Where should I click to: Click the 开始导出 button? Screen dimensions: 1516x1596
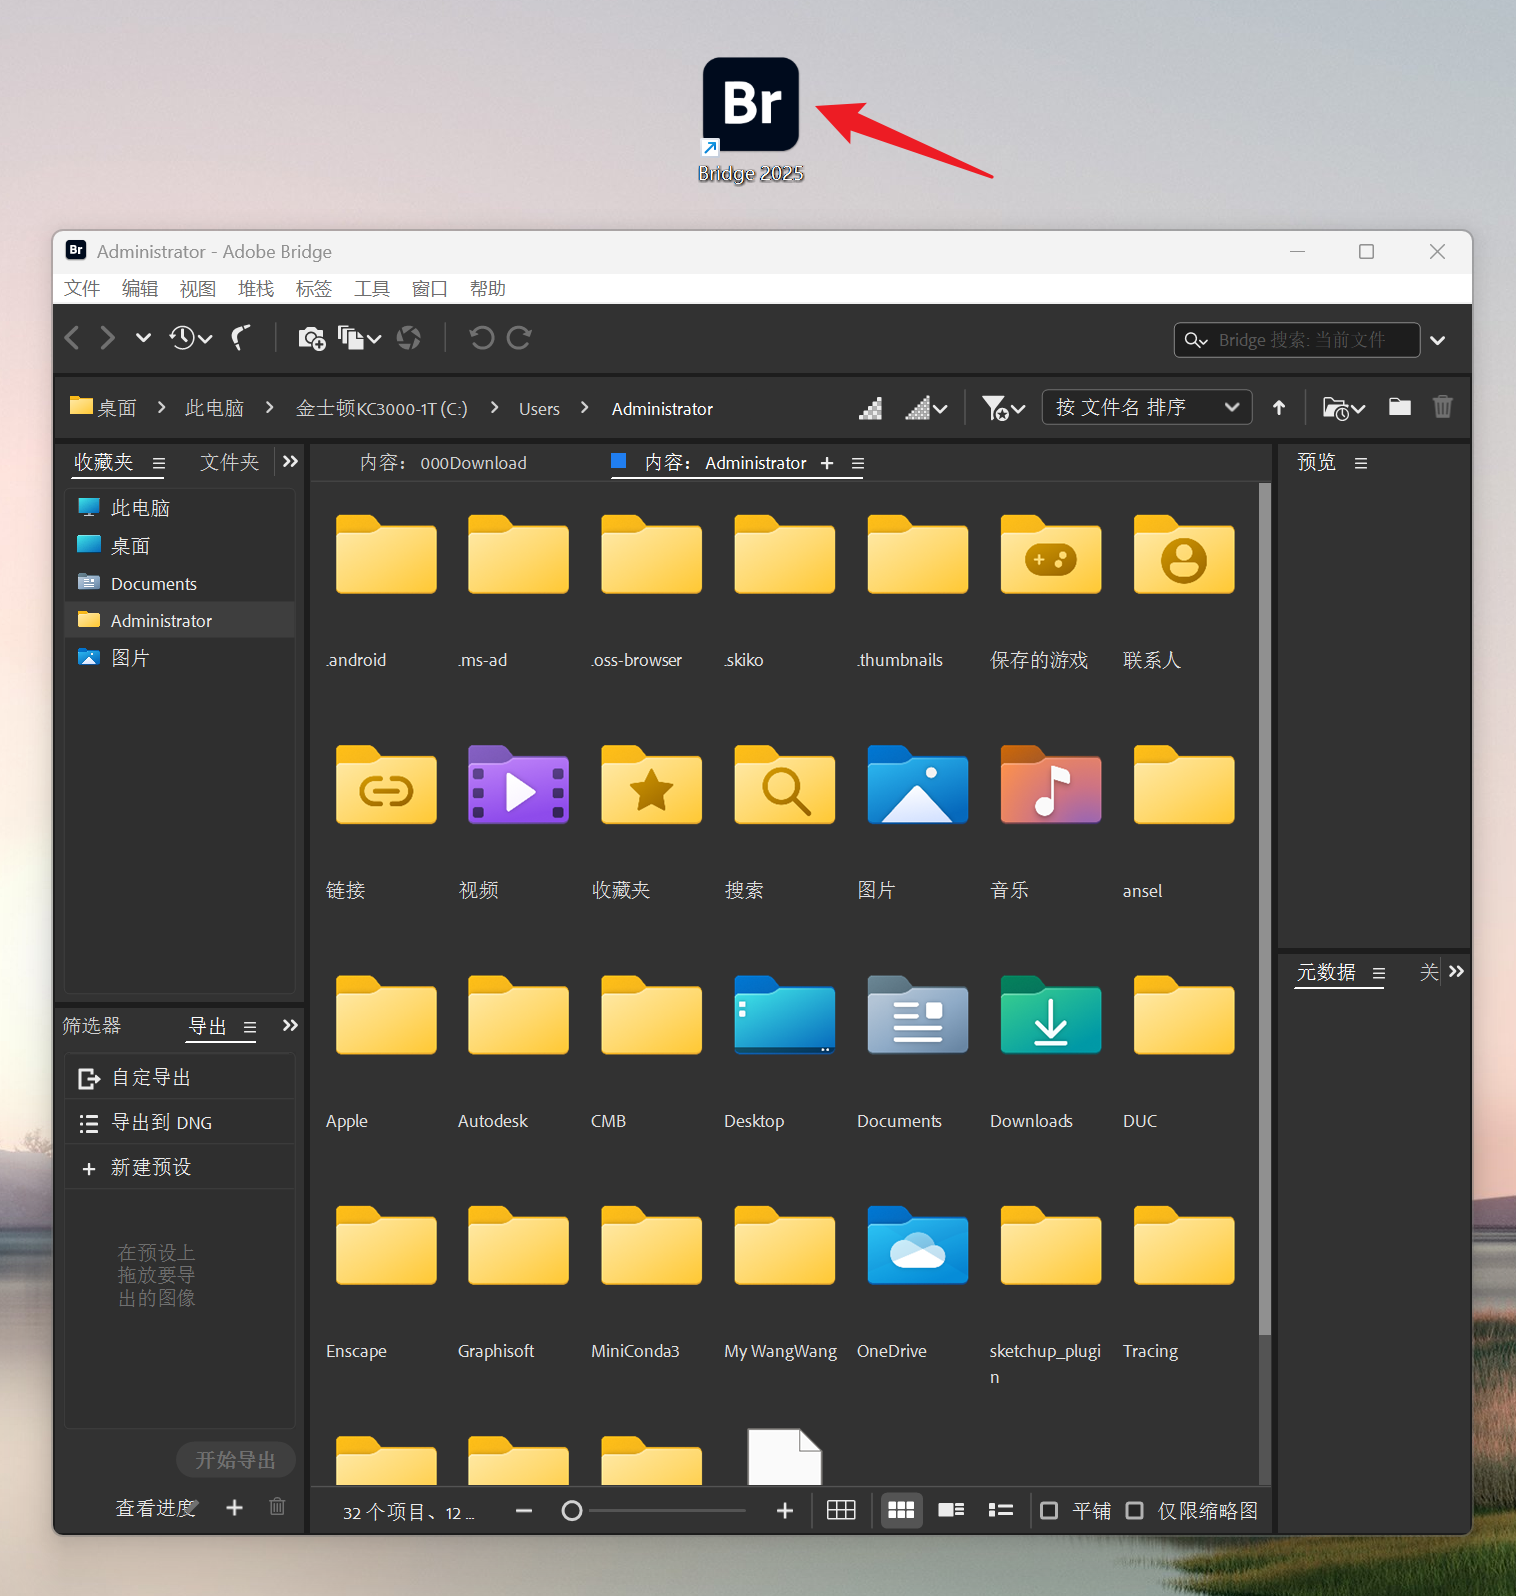(236, 1460)
